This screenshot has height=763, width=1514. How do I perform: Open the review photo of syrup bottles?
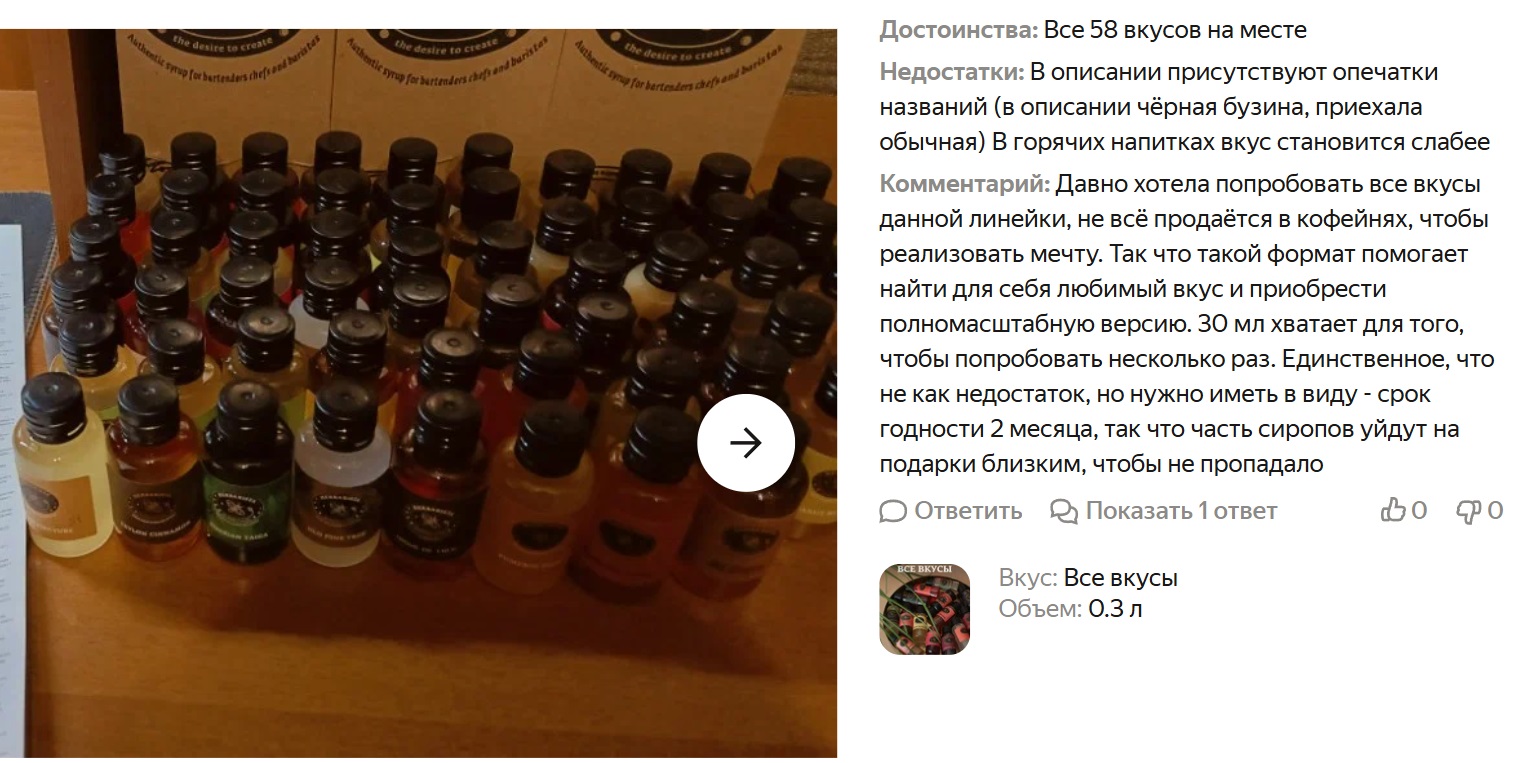click(x=418, y=393)
